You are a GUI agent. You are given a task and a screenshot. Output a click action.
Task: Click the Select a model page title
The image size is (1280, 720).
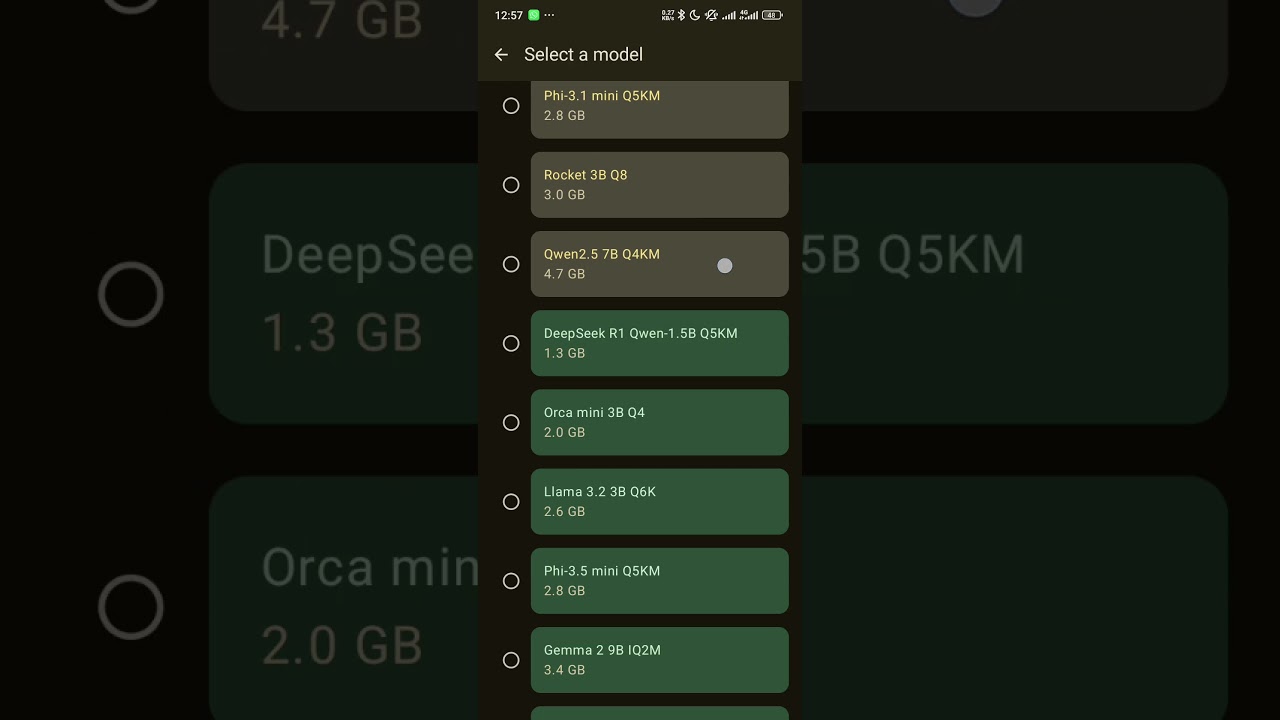click(x=583, y=55)
